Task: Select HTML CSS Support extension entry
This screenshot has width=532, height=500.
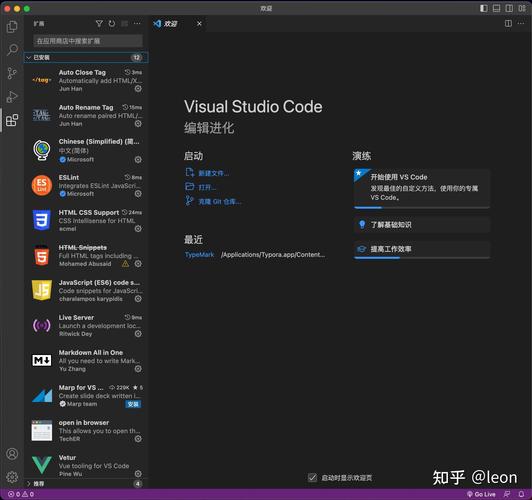Action: click(x=86, y=220)
